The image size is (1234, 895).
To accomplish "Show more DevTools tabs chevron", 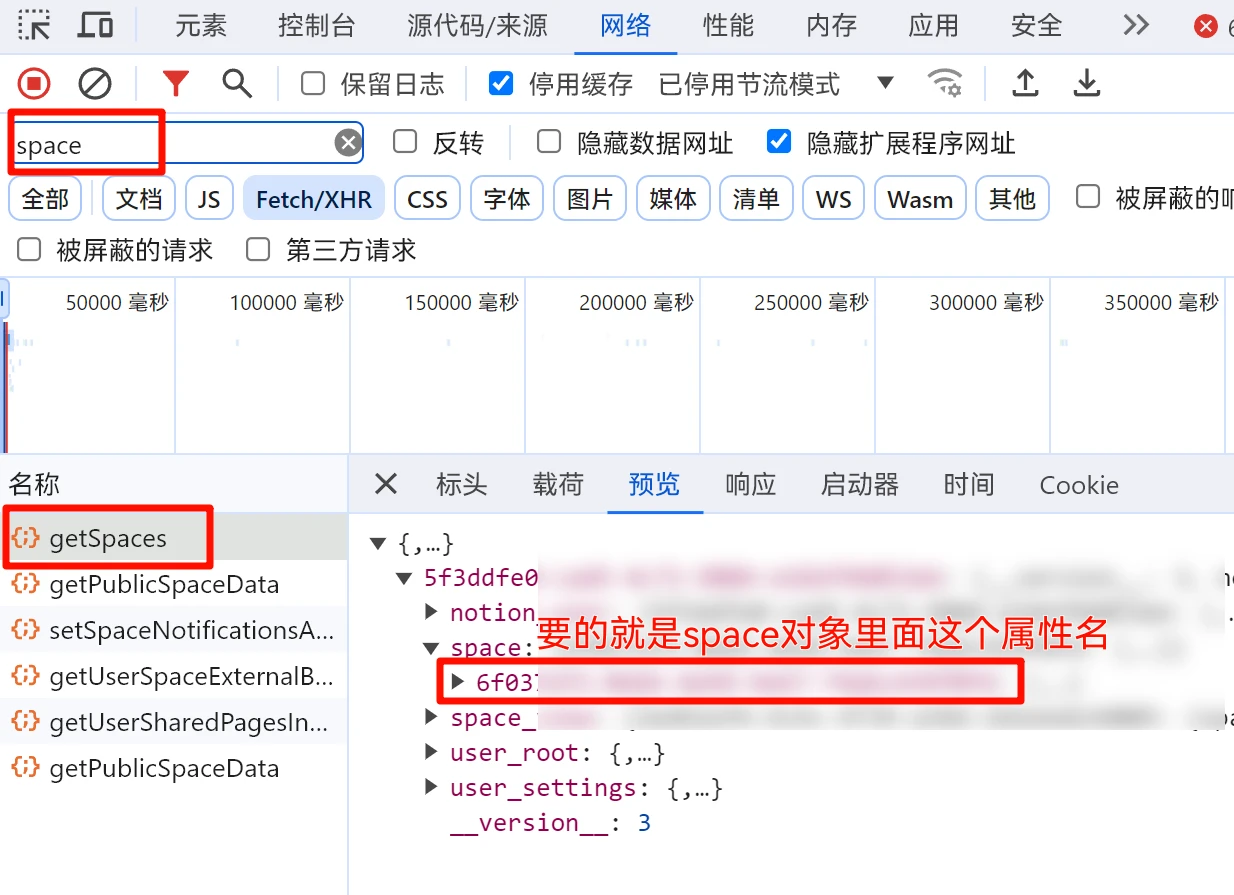I will 1136,25.
